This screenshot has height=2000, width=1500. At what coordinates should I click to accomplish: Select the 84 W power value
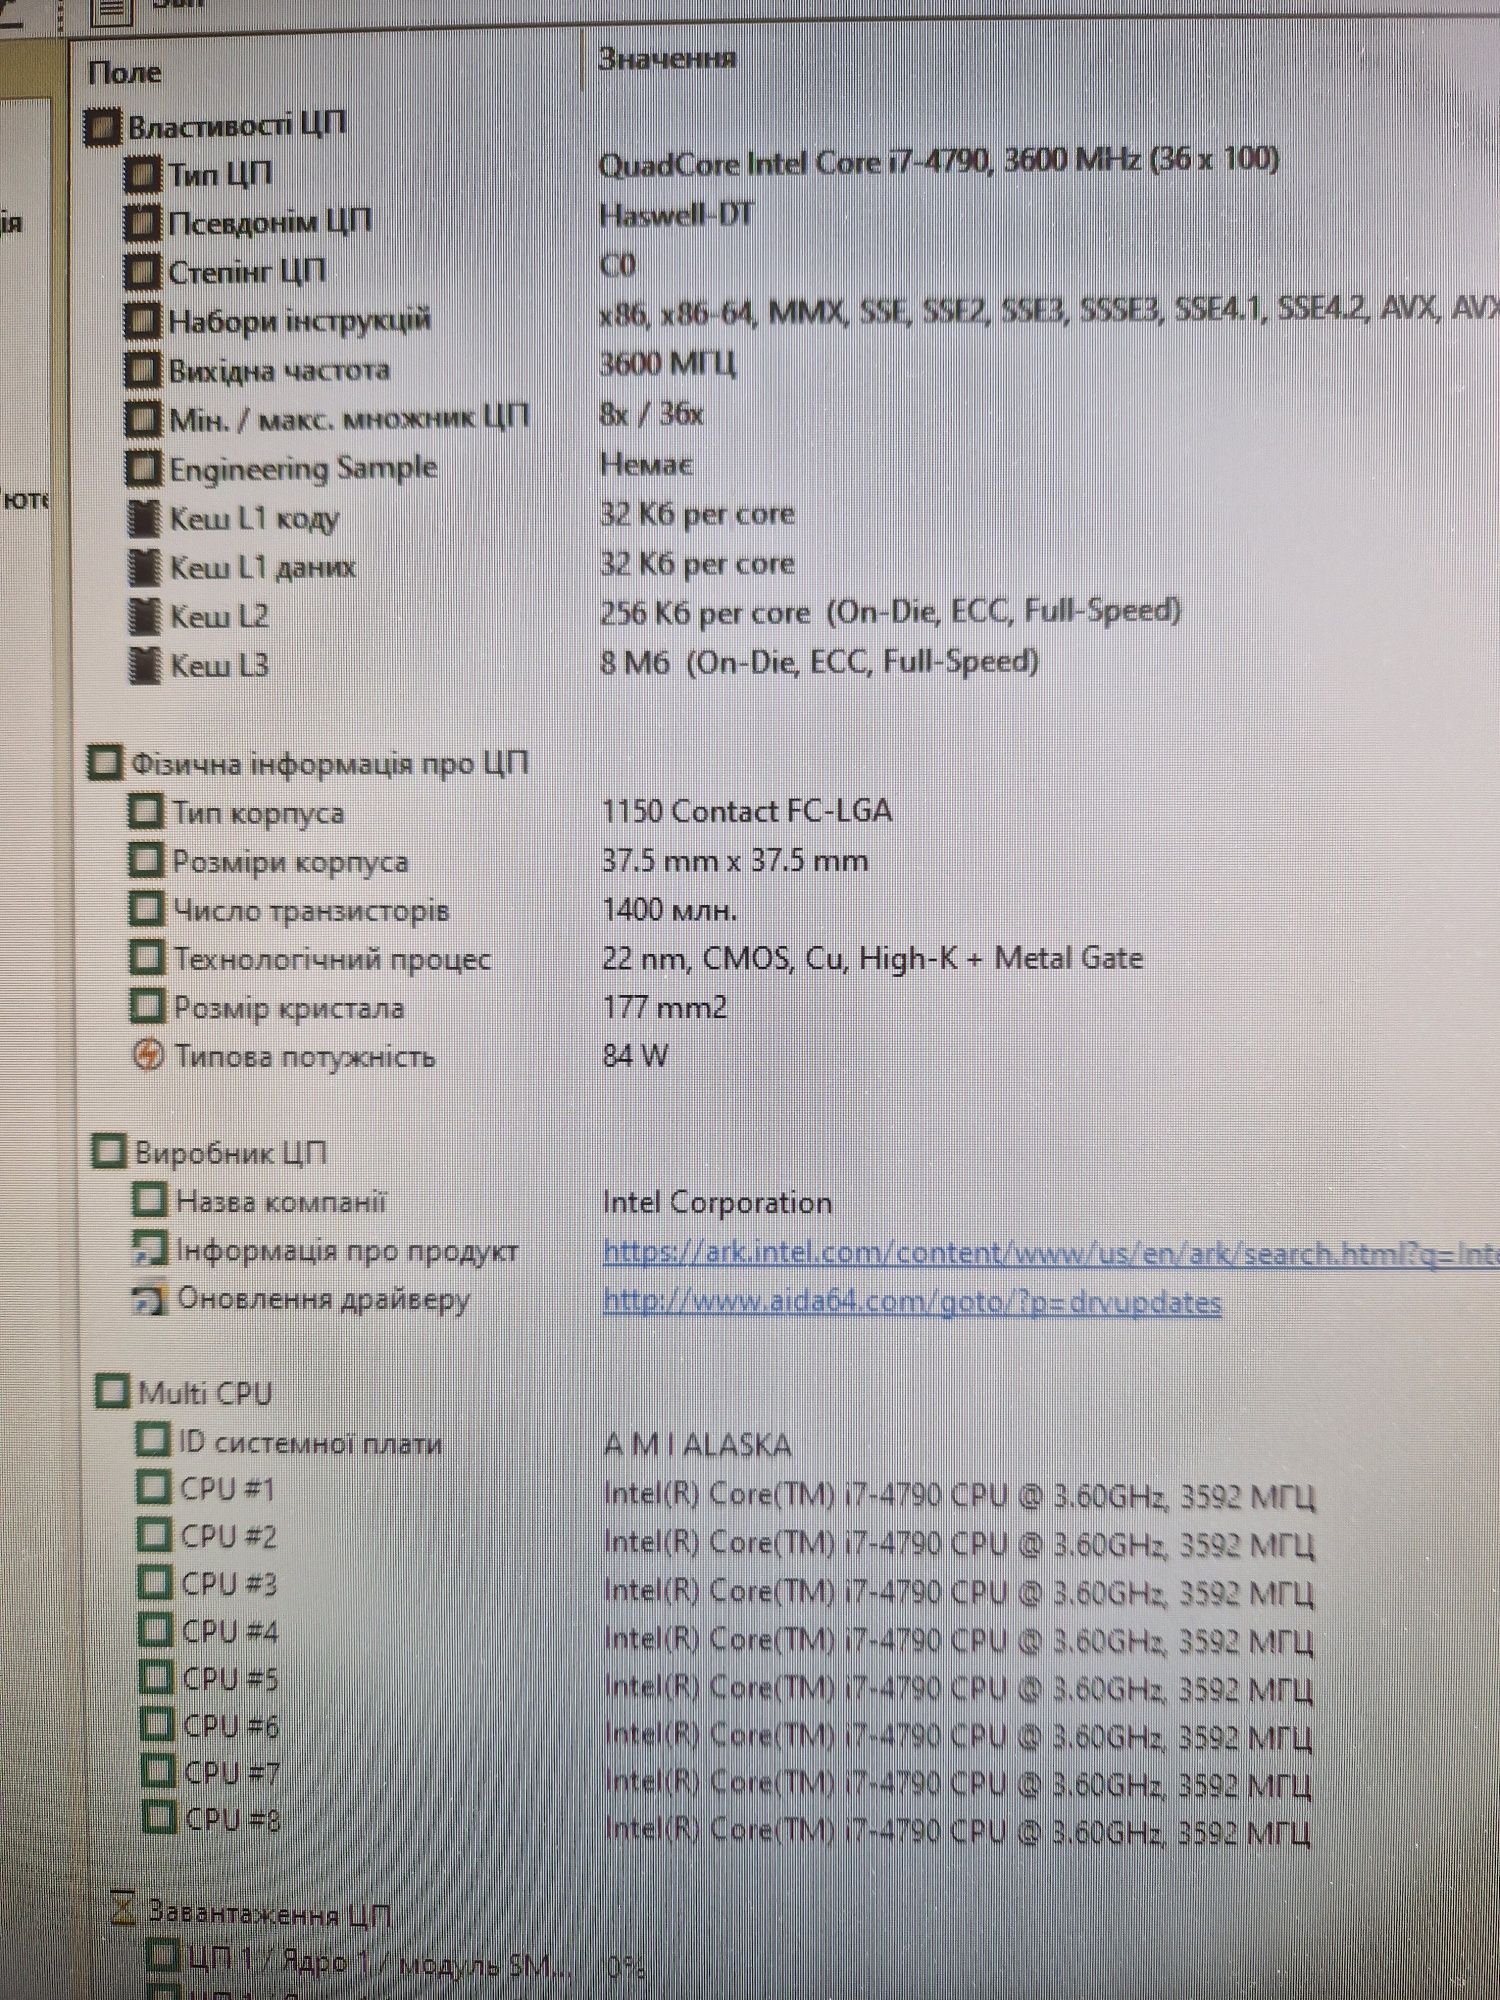tap(636, 1055)
